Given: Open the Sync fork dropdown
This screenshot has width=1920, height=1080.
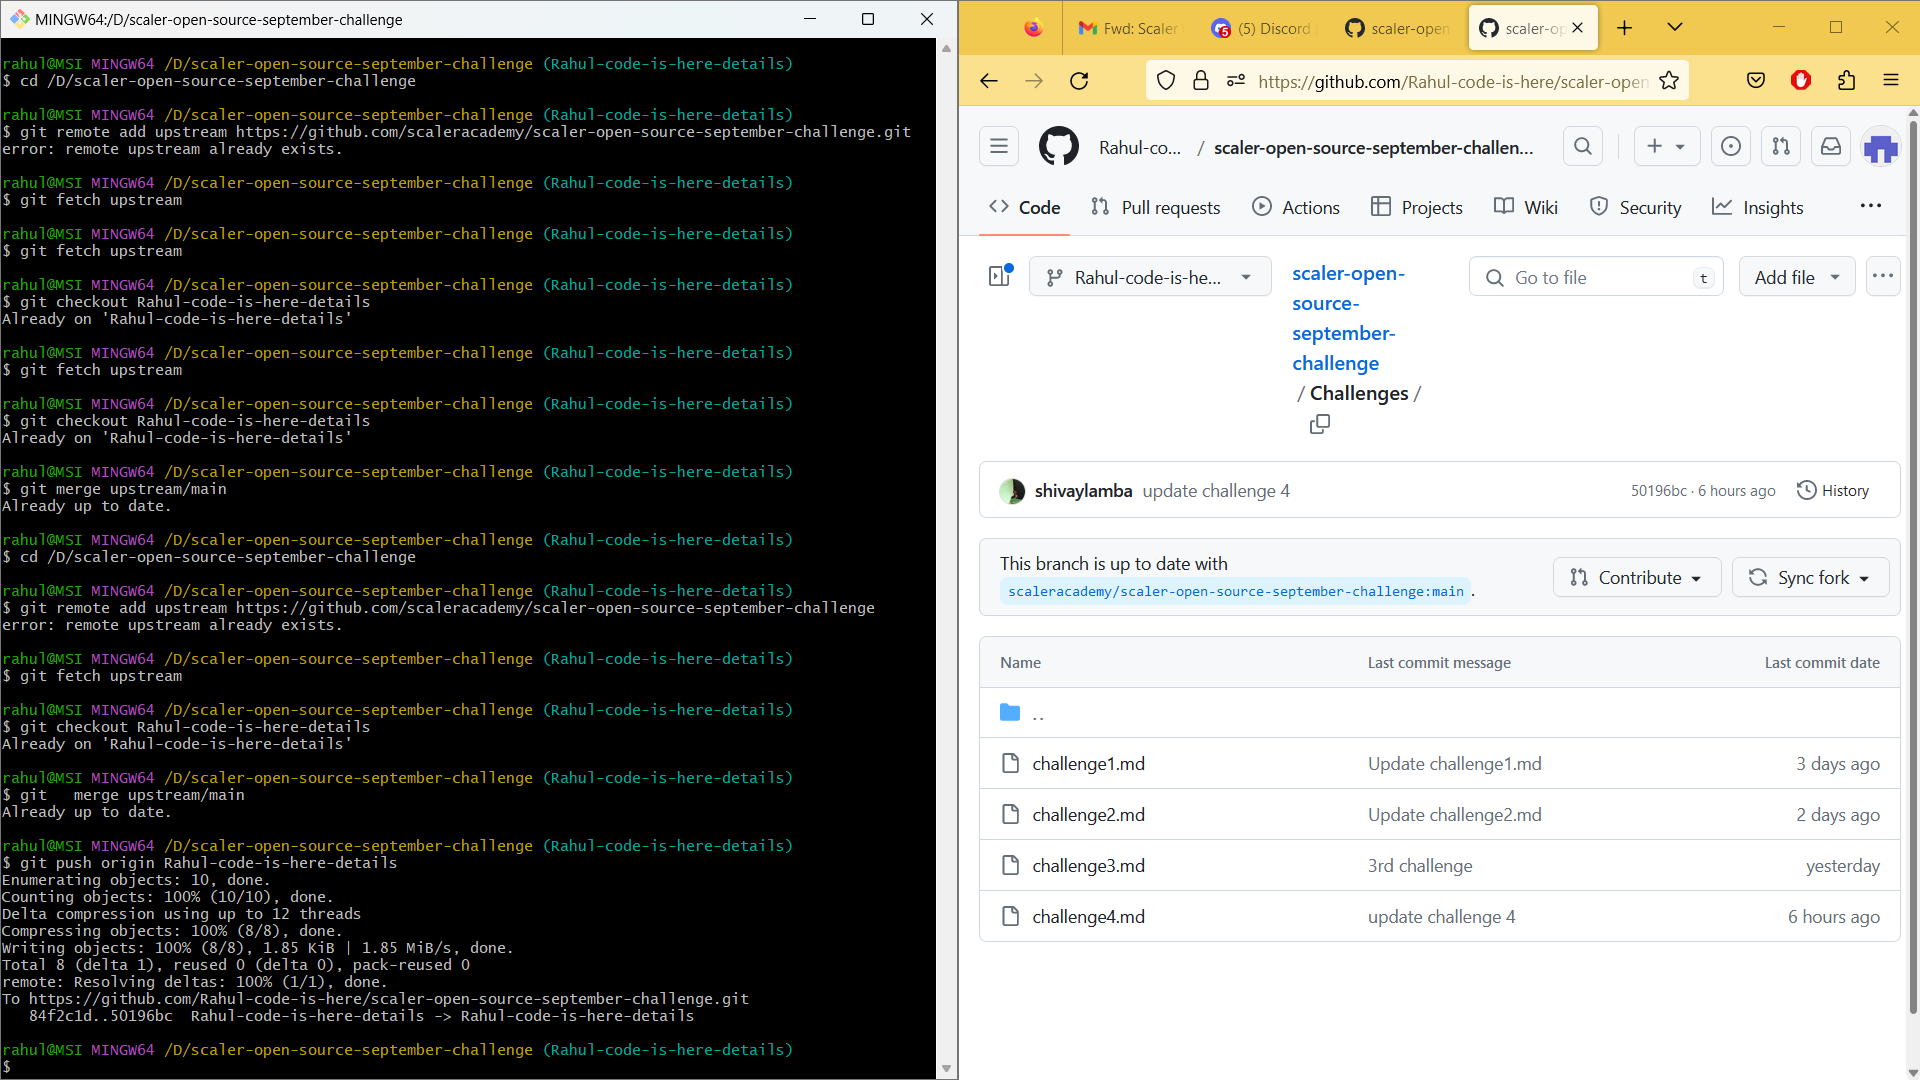Looking at the screenshot, I should pos(1810,577).
